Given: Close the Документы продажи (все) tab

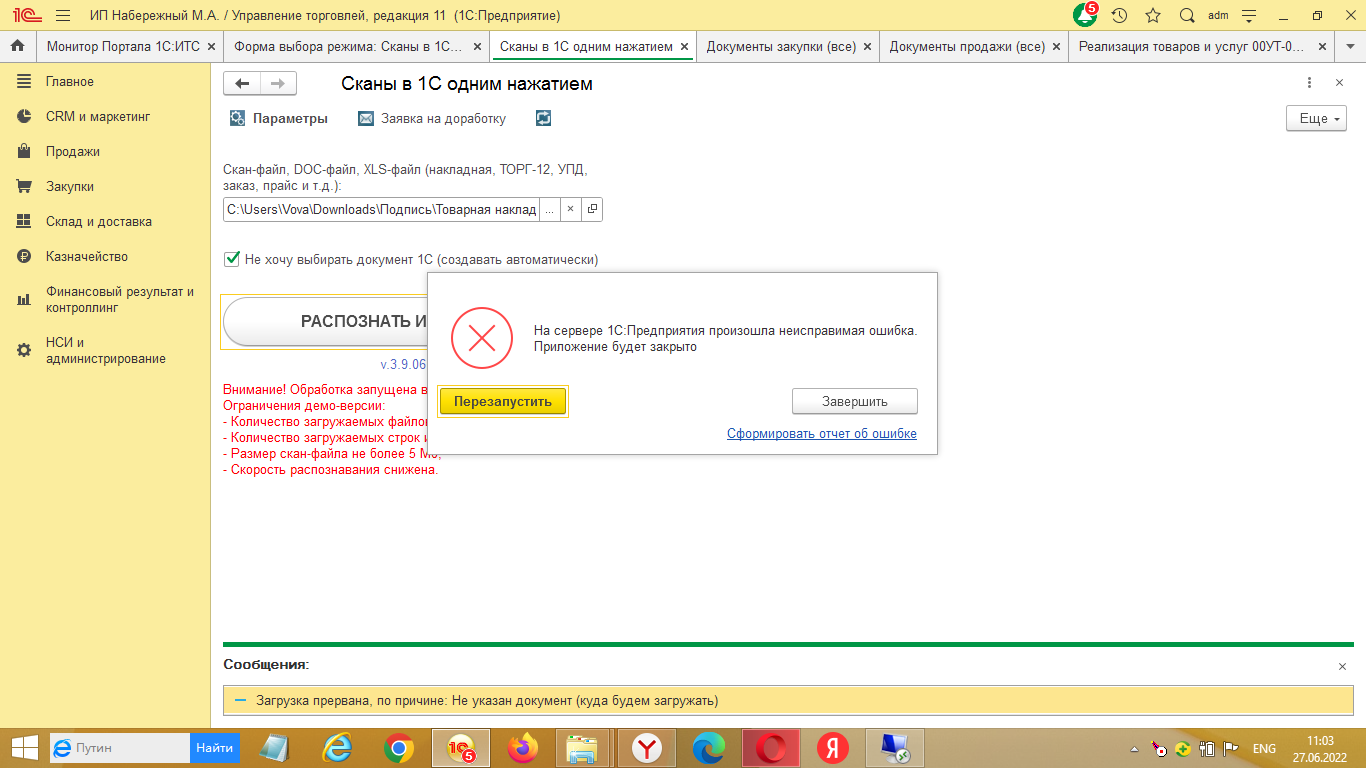Looking at the screenshot, I should (x=1055, y=46).
